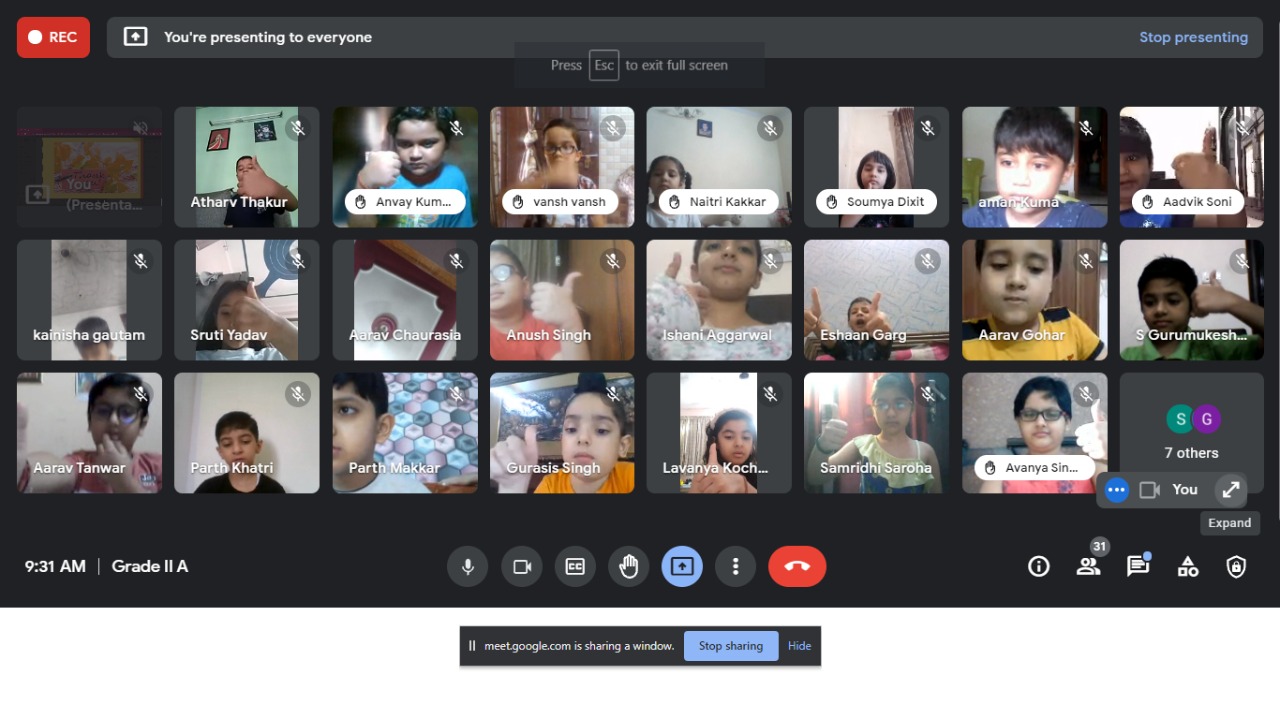This screenshot has height=719, width=1280.
Task: Open more options three-dot menu
Action: (x=735, y=567)
